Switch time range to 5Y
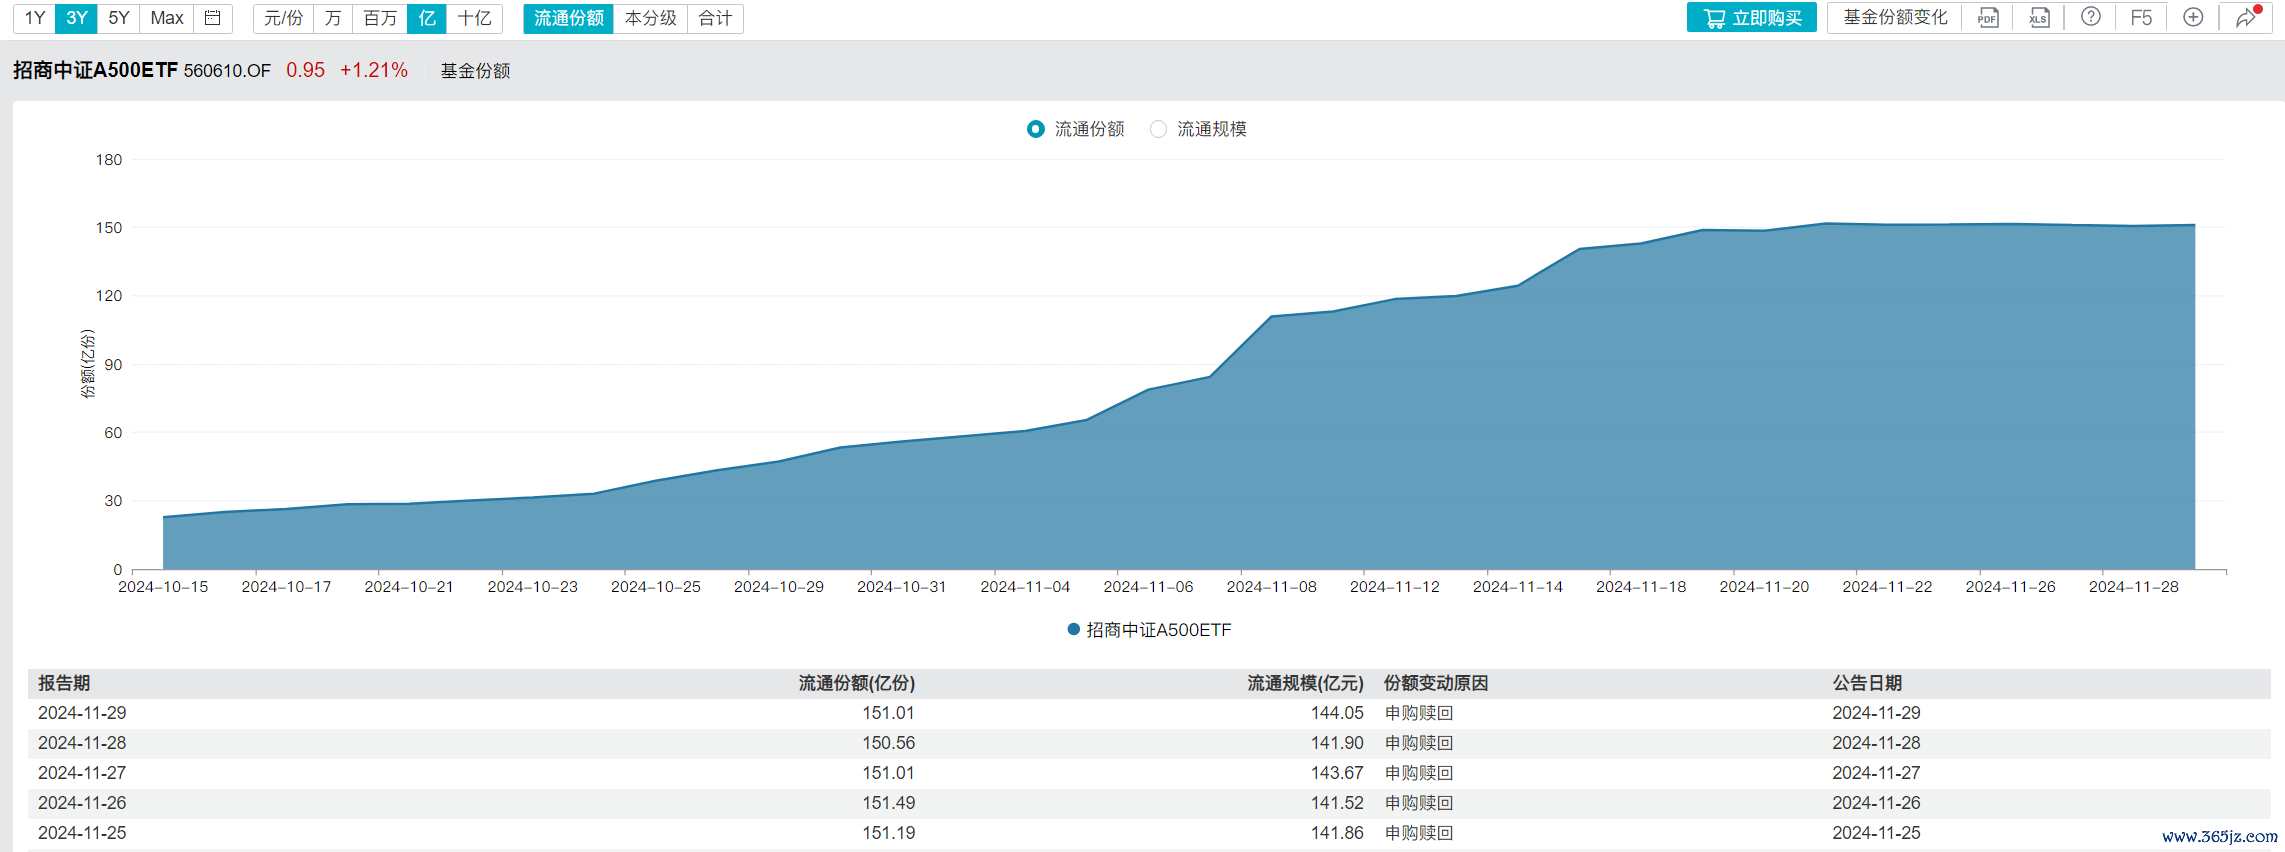 119,18
